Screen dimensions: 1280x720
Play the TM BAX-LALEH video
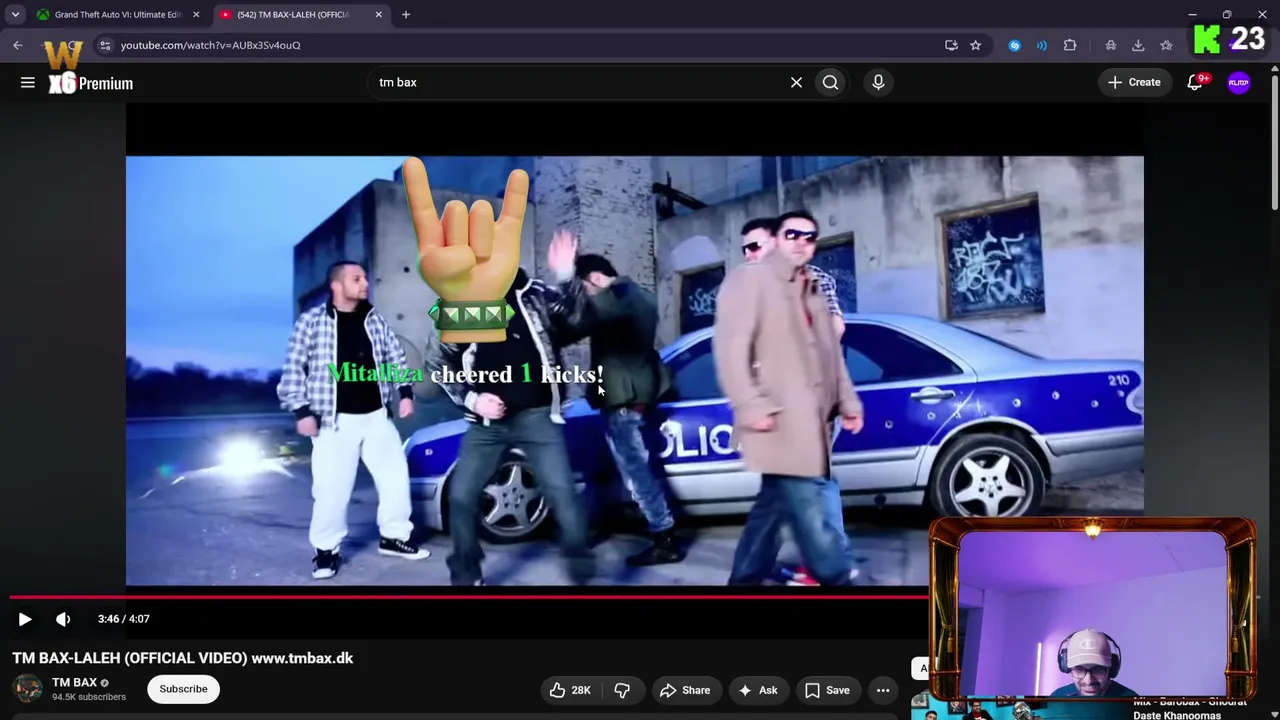pyautogui.click(x=25, y=619)
